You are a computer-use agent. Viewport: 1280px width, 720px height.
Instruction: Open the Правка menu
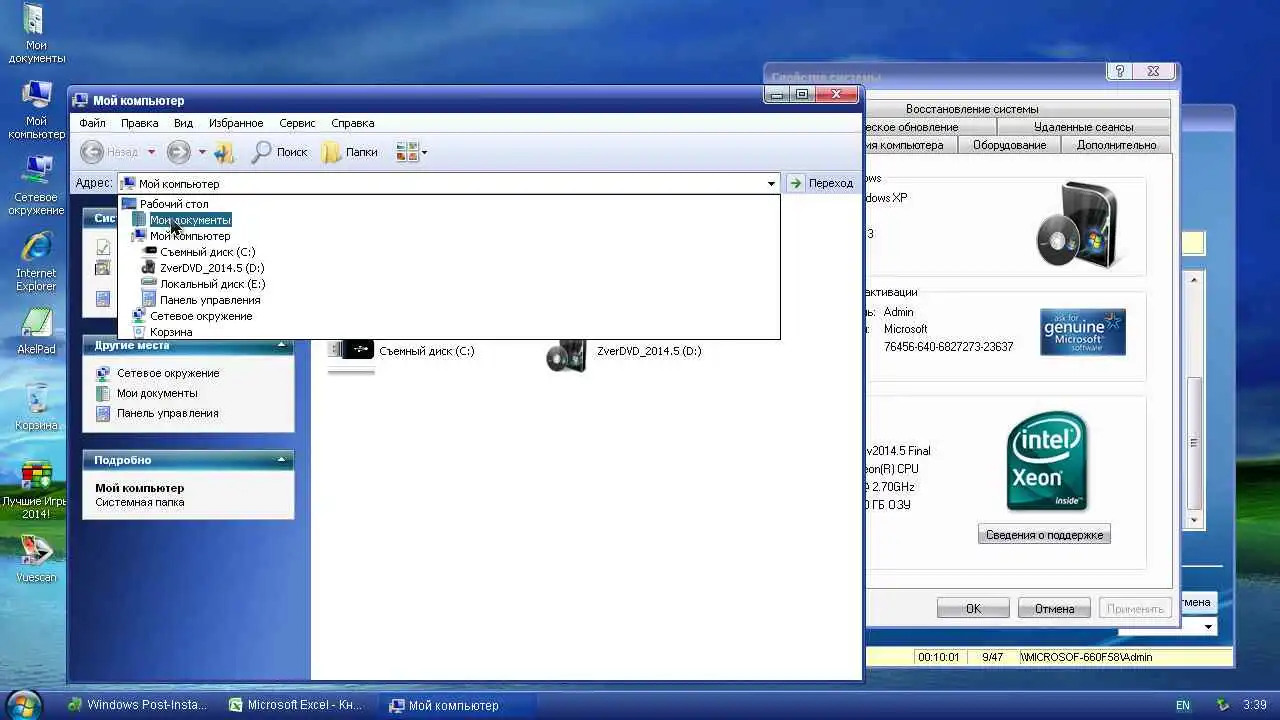[139, 123]
